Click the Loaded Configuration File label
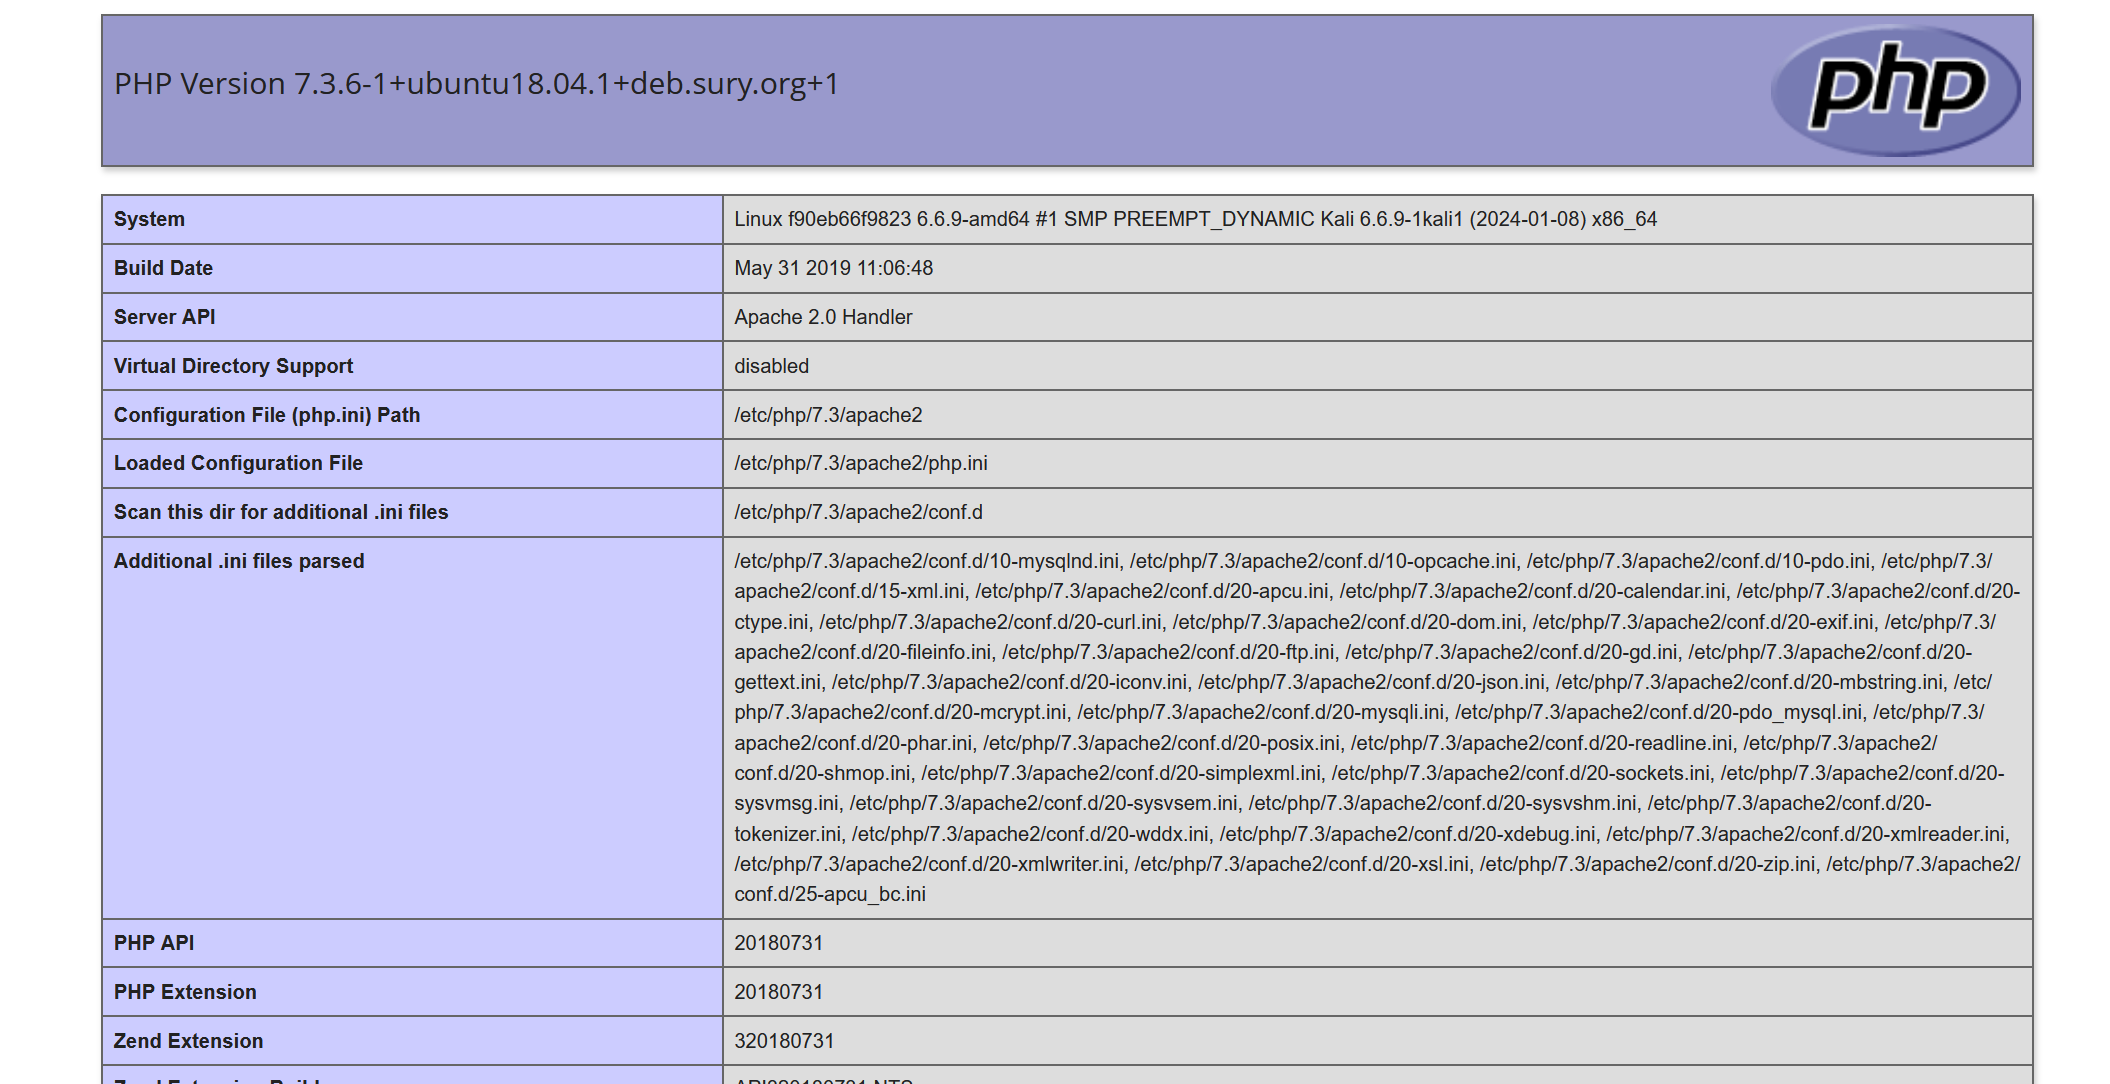The height and width of the screenshot is (1084, 2110). [x=238, y=463]
